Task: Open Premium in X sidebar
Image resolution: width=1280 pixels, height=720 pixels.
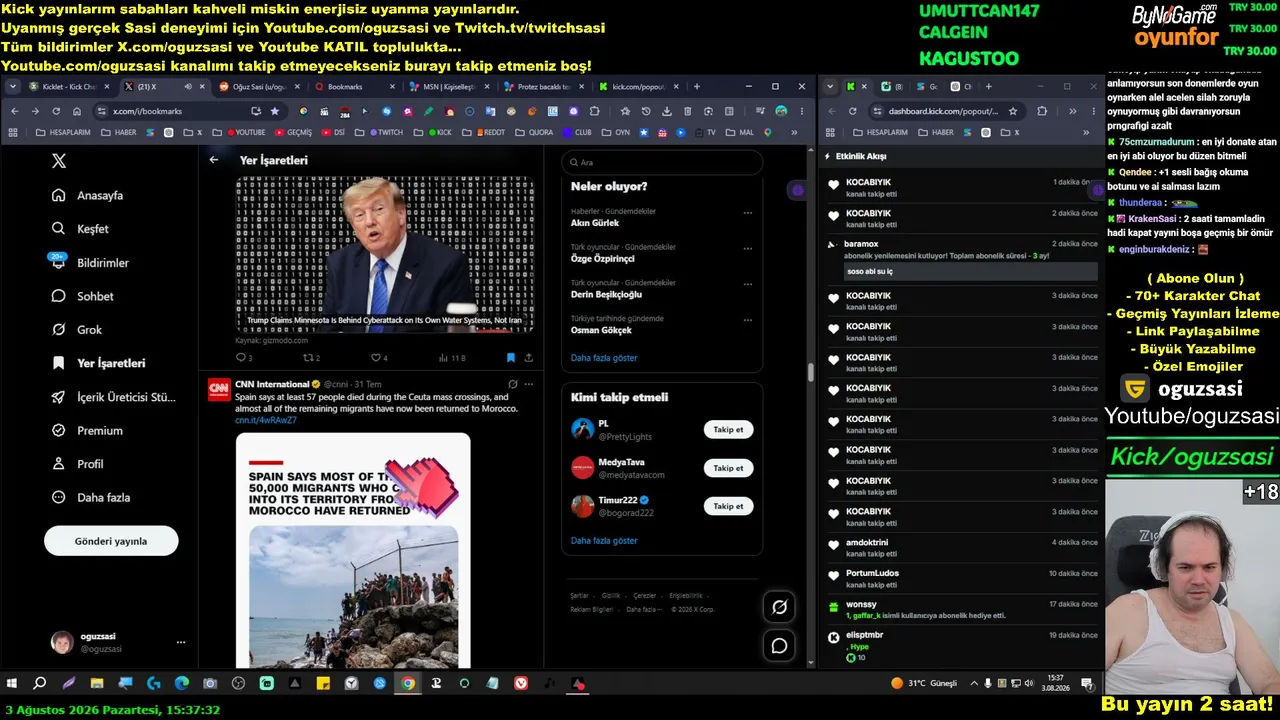Action: [87, 430]
